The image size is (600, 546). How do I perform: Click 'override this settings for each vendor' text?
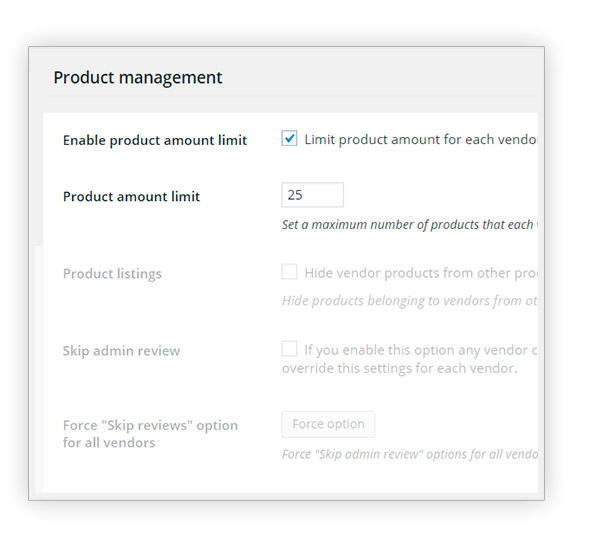(x=399, y=368)
